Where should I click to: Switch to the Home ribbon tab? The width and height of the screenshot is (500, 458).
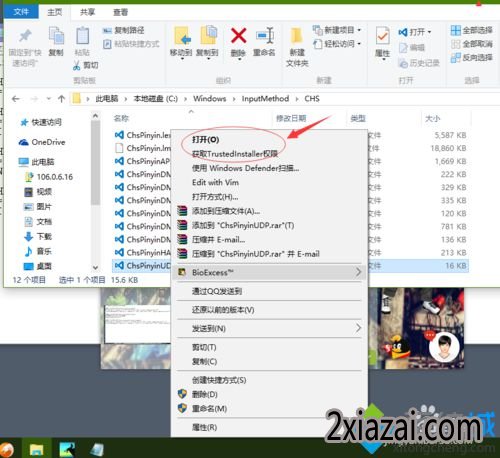tap(54, 12)
